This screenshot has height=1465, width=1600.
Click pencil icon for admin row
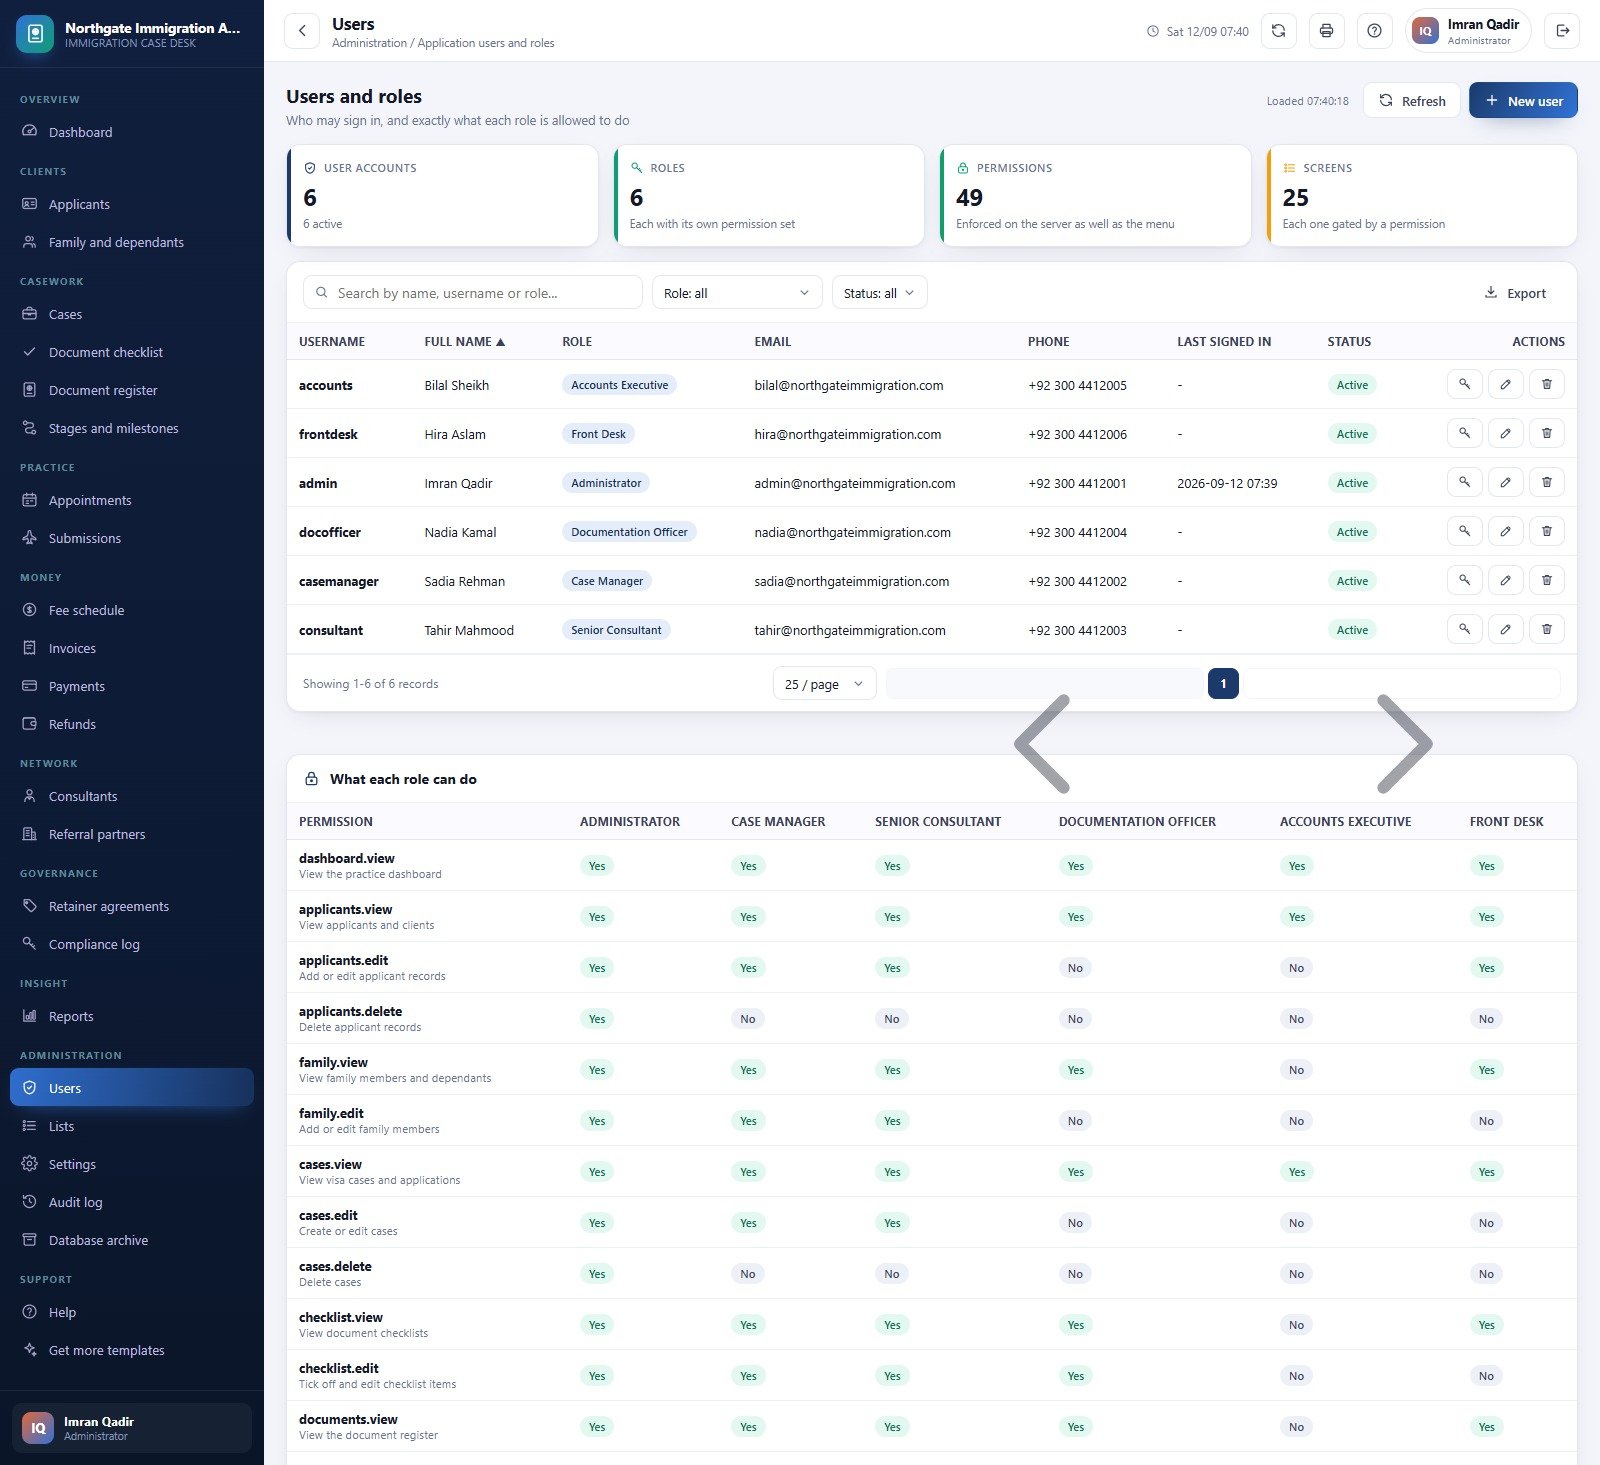1505,482
